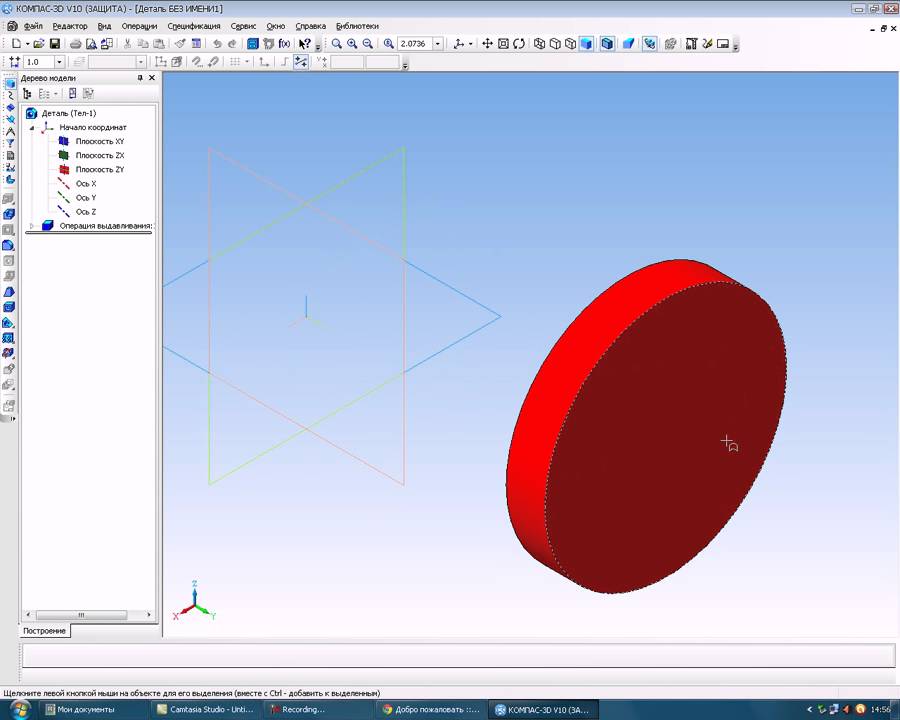Image resolution: width=900 pixels, height=720 pixels.
Task: Open the zoom scale 2.0736 dropdown
Action: click(438, 44)
